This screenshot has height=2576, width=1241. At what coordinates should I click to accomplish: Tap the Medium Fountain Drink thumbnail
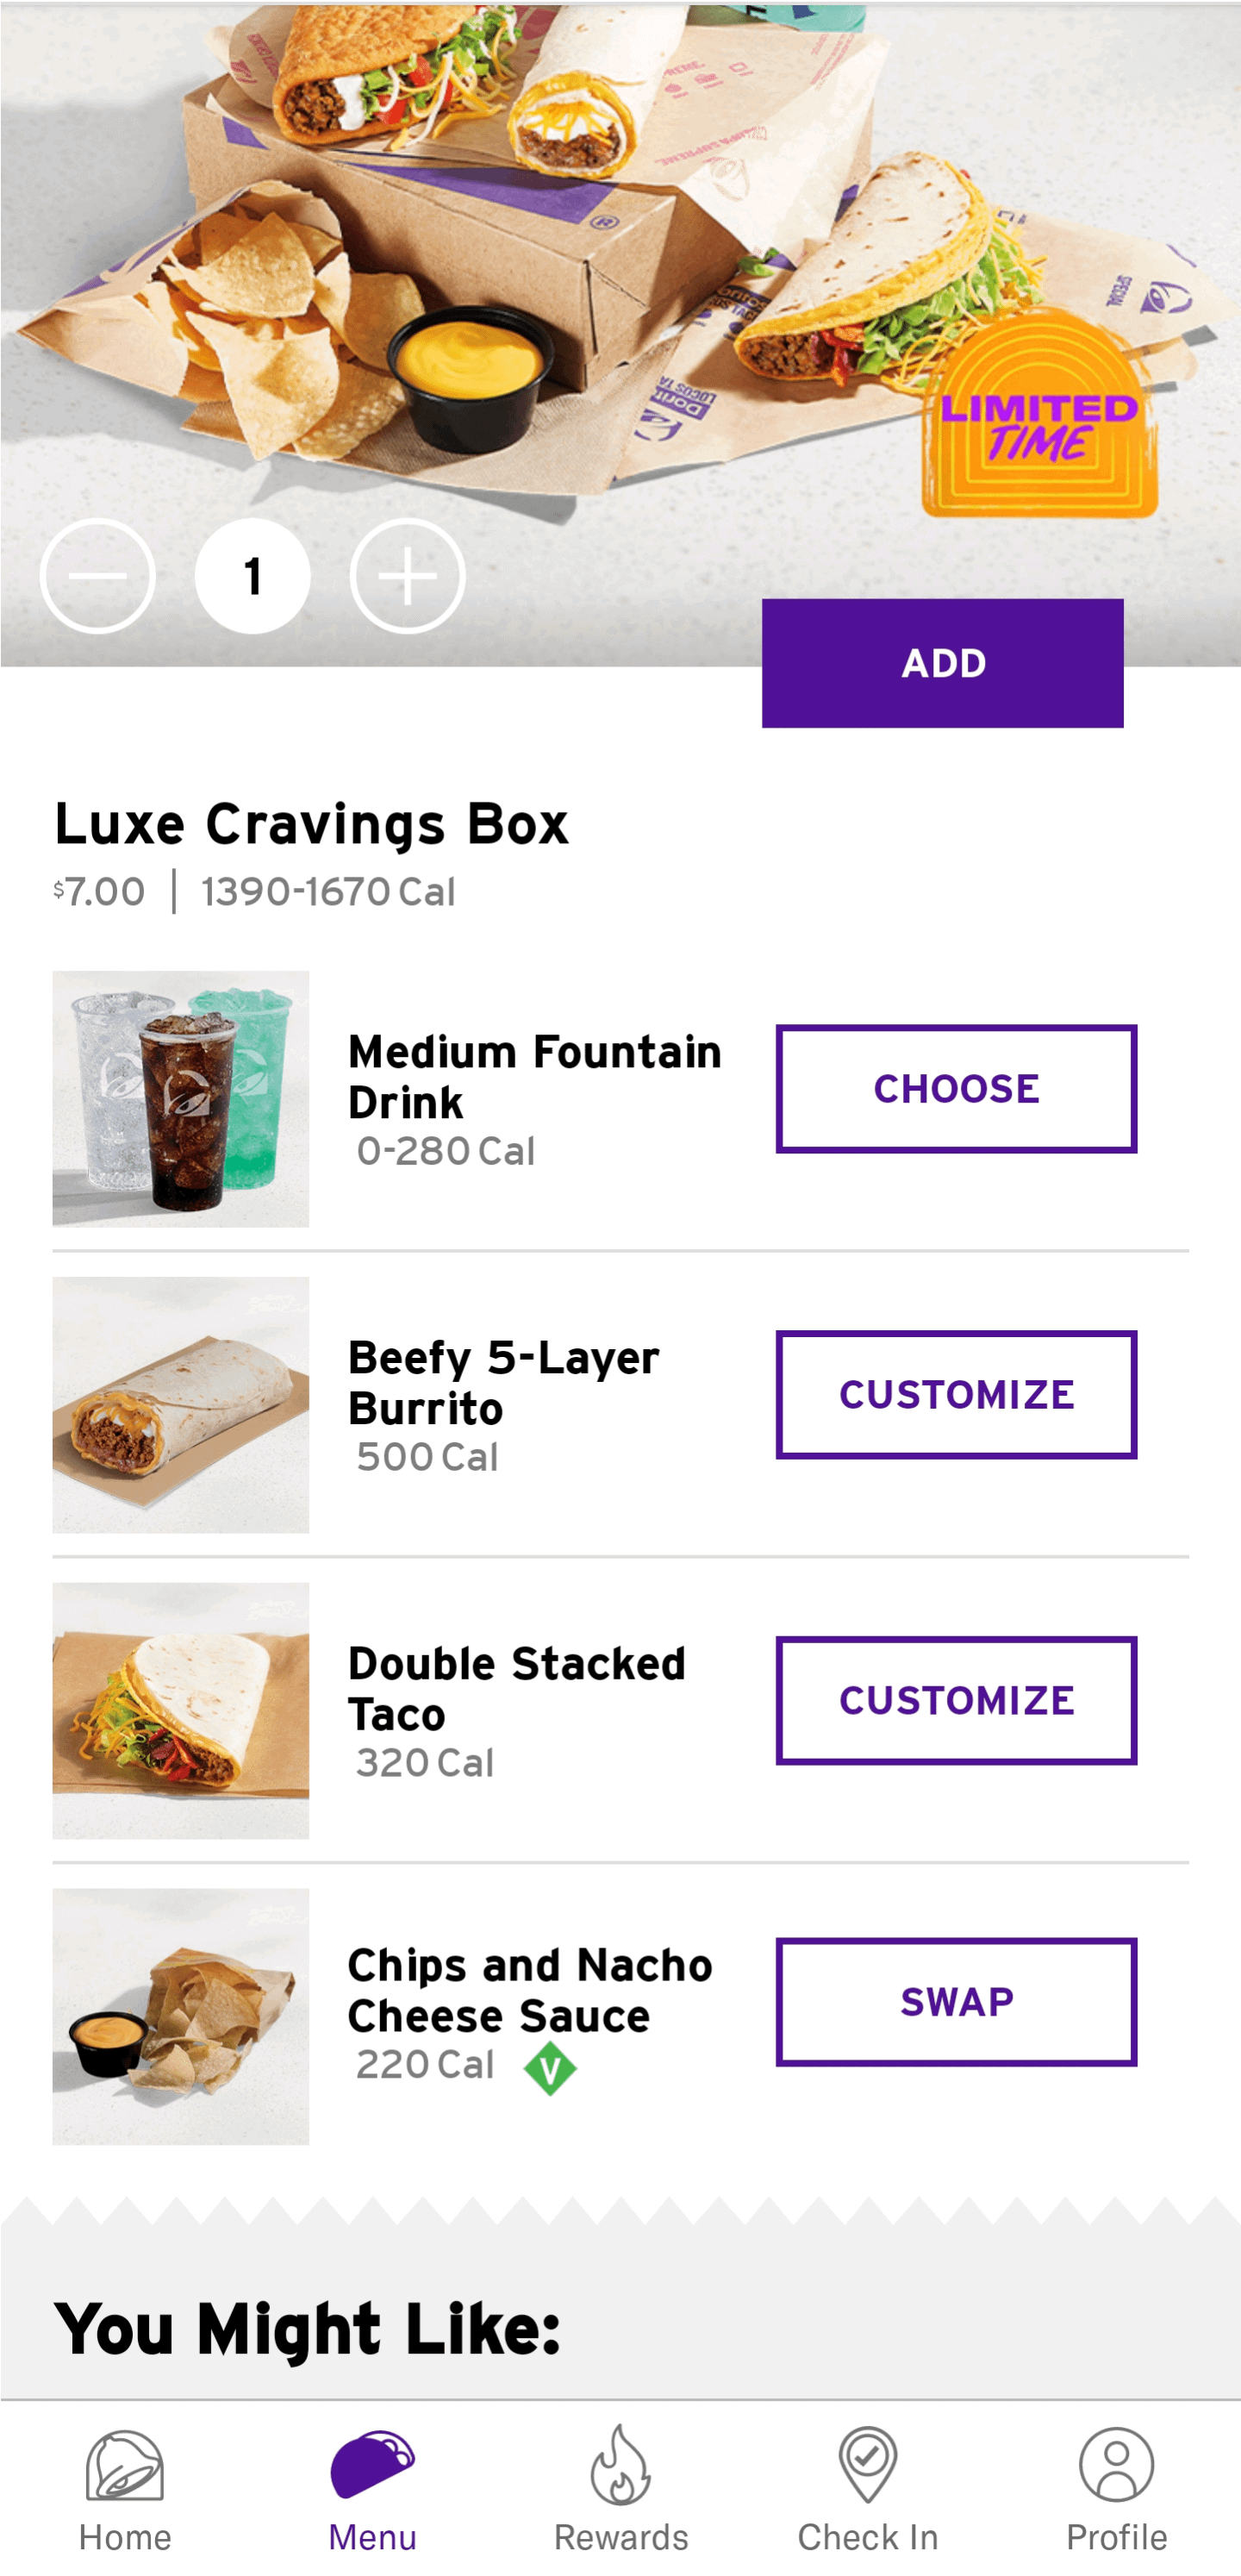coord(181,1099)
